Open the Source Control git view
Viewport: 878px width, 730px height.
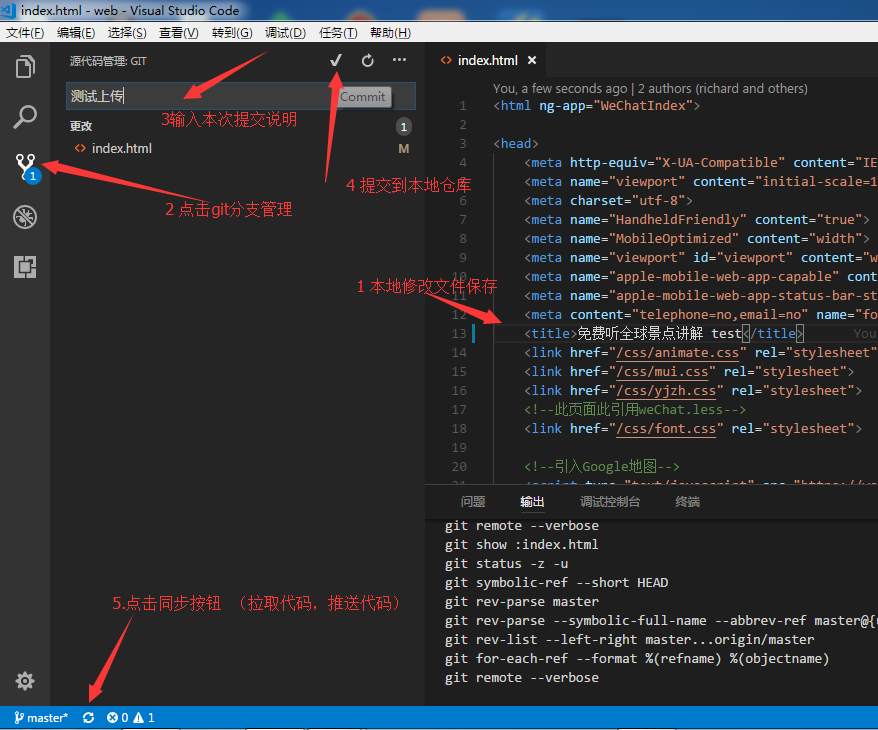[x=27, y=167]
